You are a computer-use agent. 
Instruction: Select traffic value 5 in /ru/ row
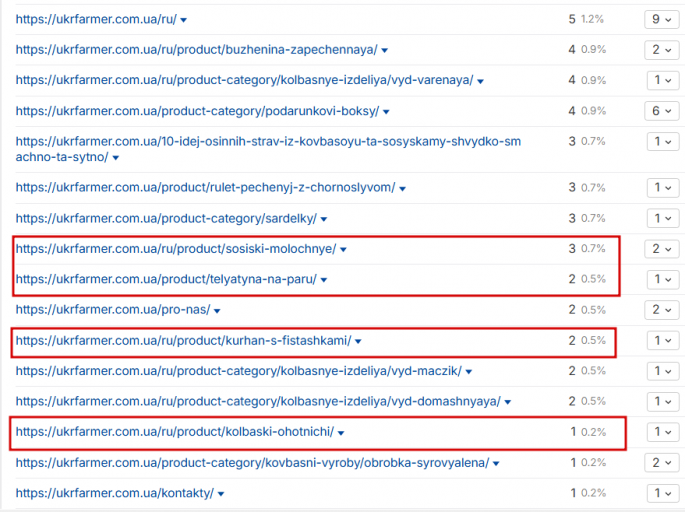click(x=572, y=19)
